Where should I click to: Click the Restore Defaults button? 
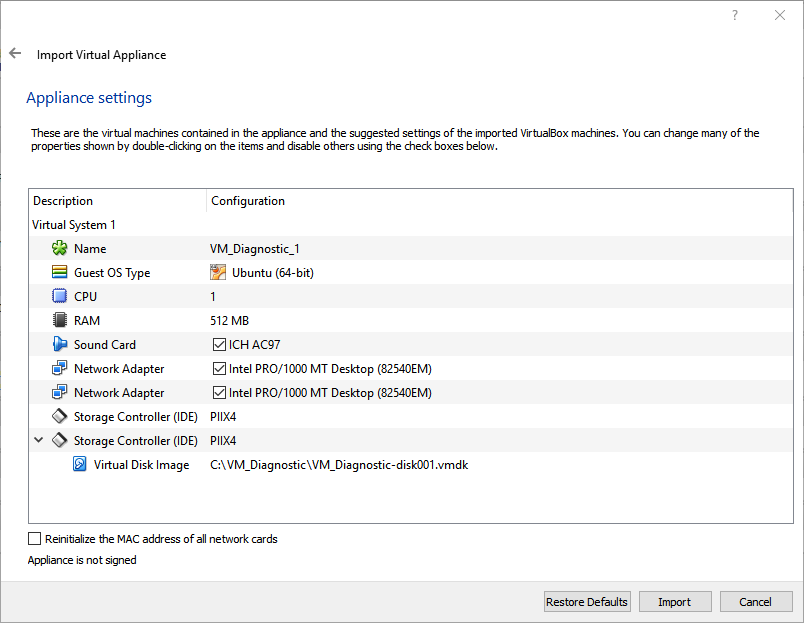pos(587,601)
